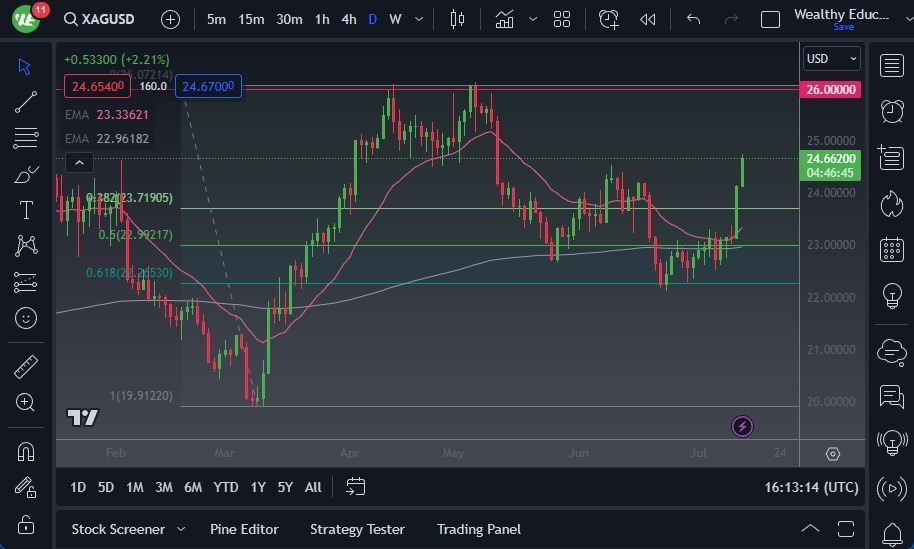The image size is (914, 549).
Task: Open the USD currency dropdown
Action: click(x=832, y=59)
